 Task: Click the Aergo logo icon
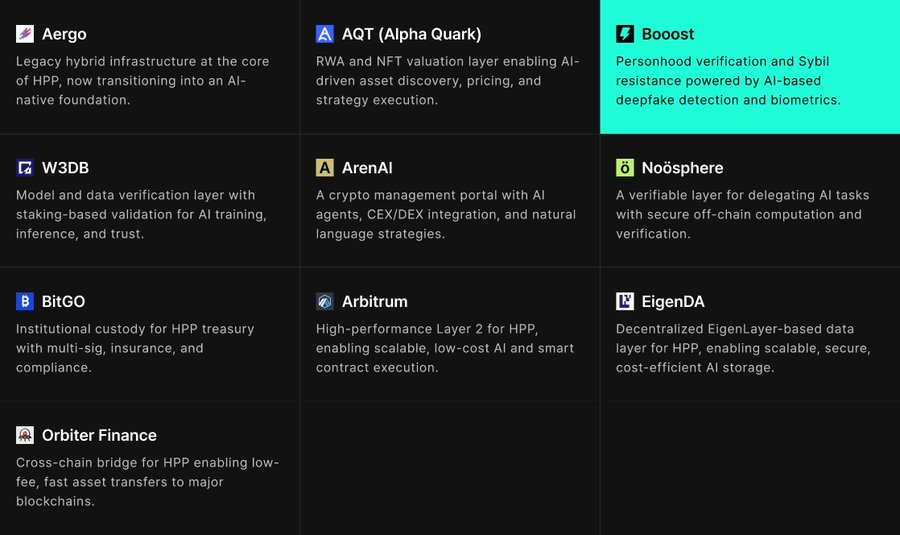pyautogui.click(x=25, y=34)
